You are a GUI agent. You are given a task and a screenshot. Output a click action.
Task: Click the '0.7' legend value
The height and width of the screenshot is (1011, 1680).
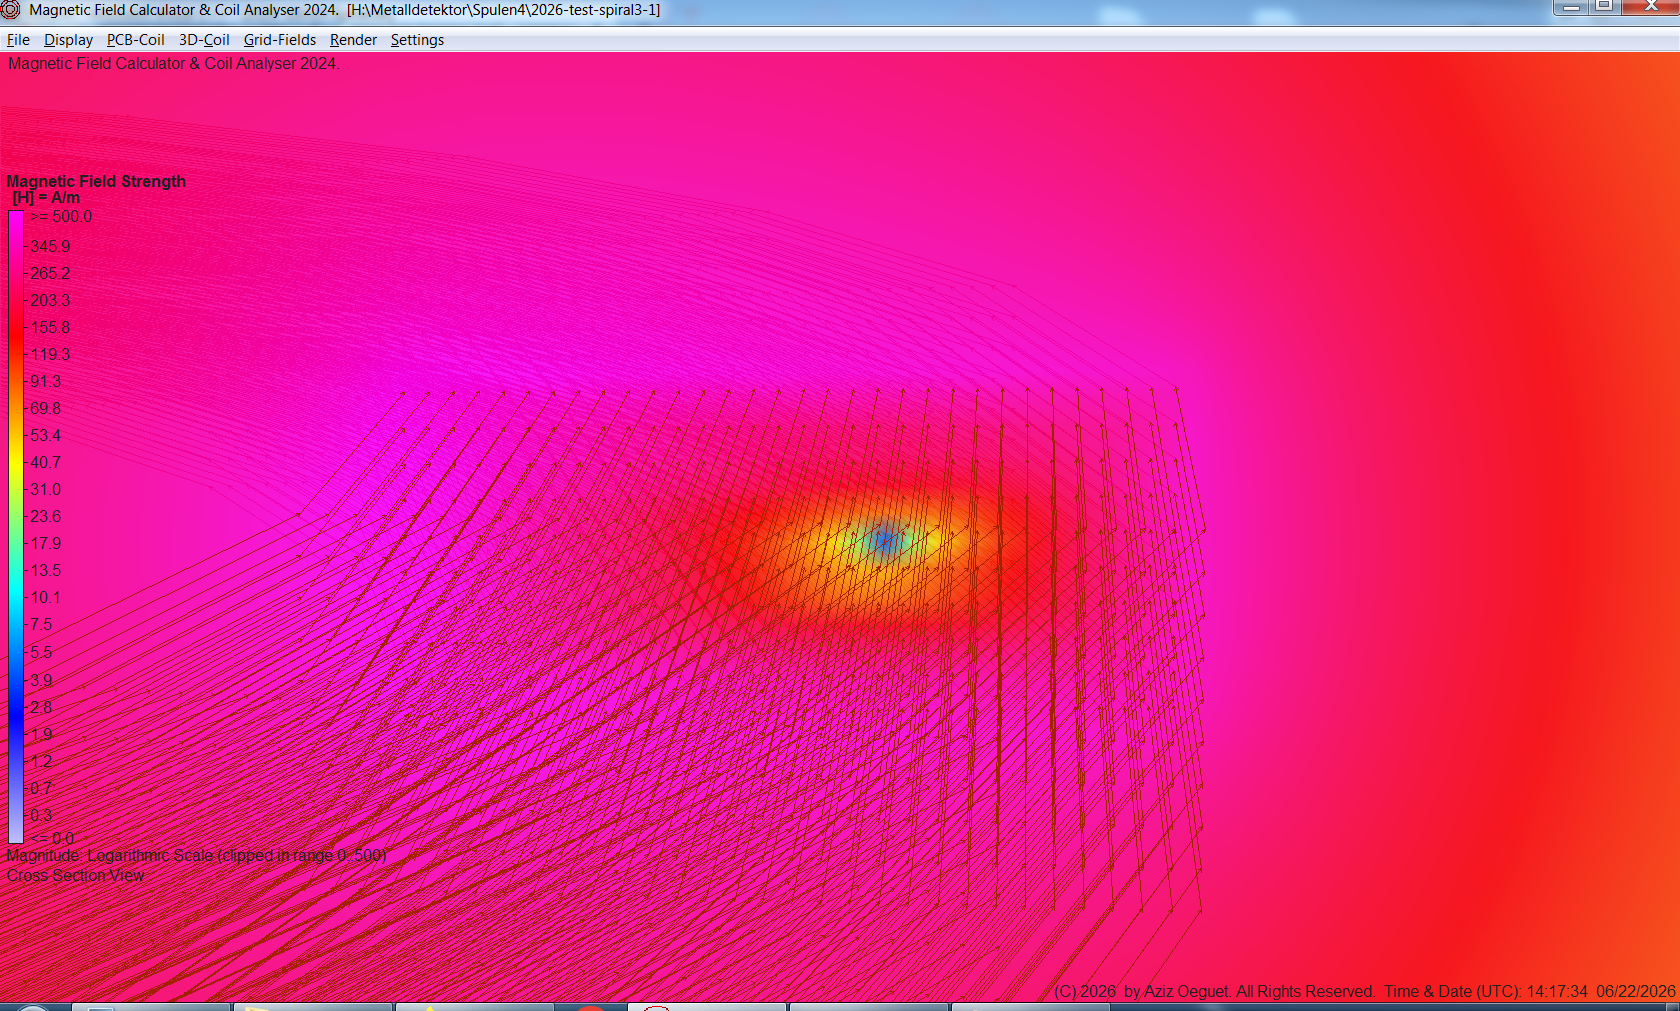pyautogui.click(x=41, y=788)
